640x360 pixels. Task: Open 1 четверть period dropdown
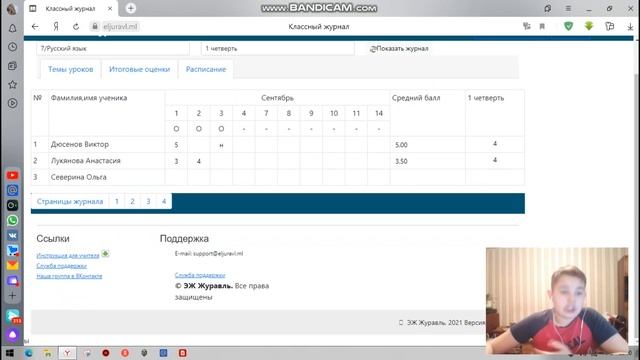pyautogui.click(x=278, y=48)
